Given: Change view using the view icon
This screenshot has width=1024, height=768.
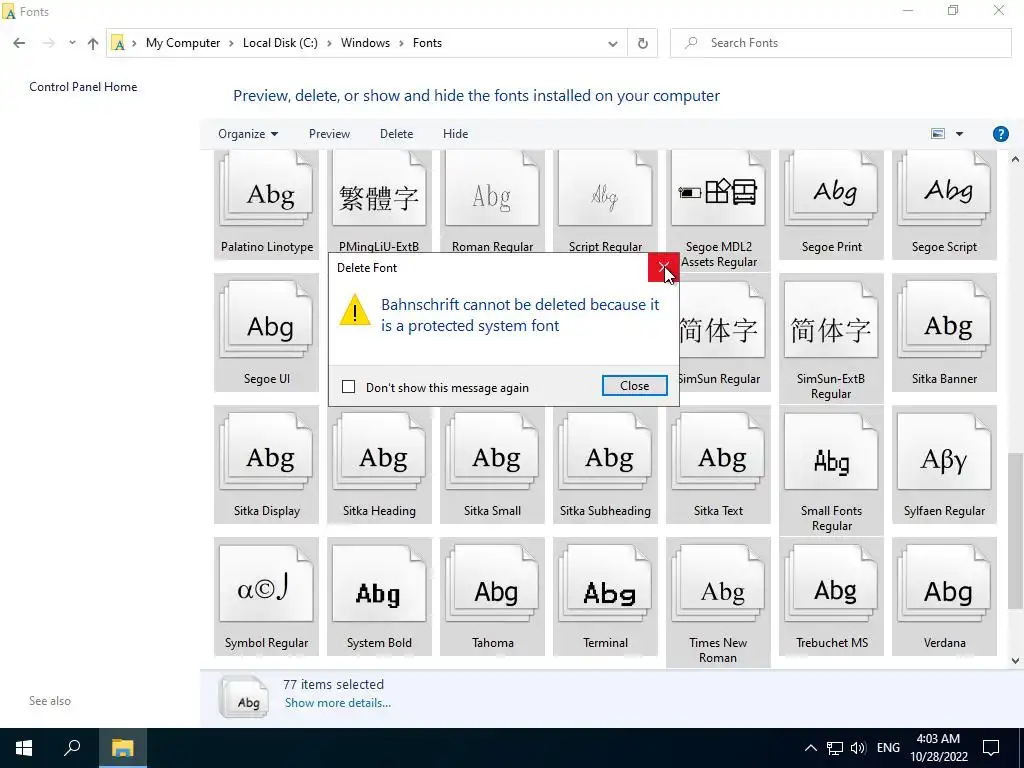Looking at the screenshot, I should (x=938, y=134).
